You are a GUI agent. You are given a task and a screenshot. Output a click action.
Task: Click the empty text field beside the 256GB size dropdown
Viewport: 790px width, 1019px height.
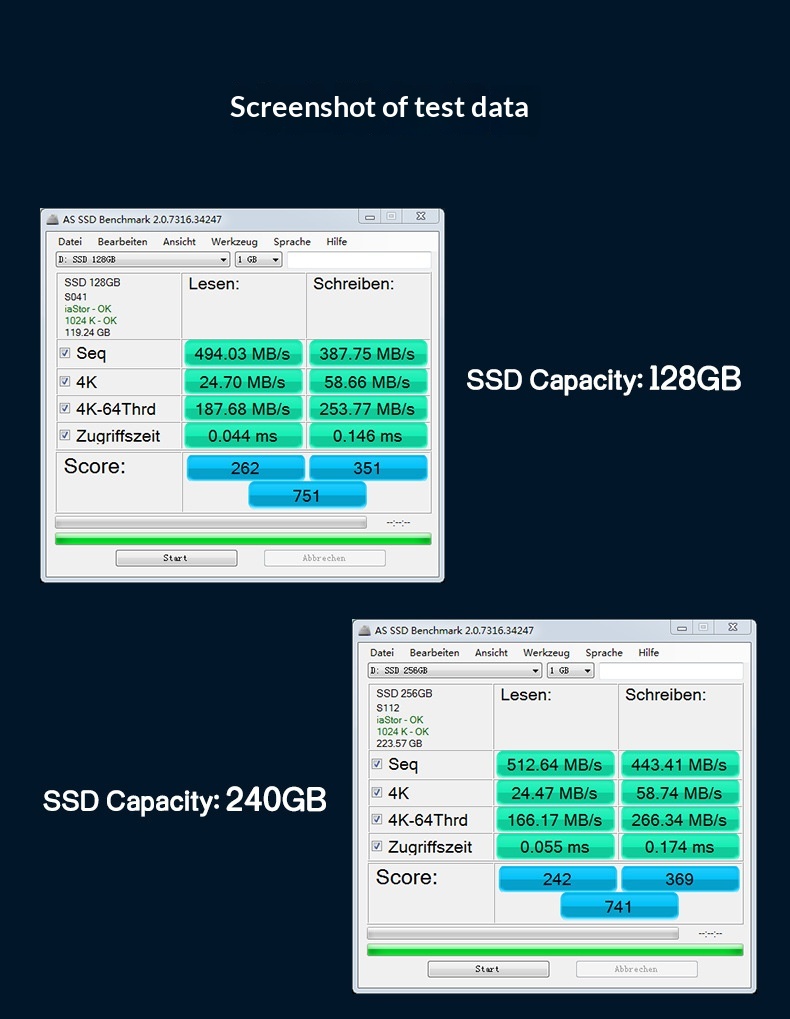(x=670, y=670)
